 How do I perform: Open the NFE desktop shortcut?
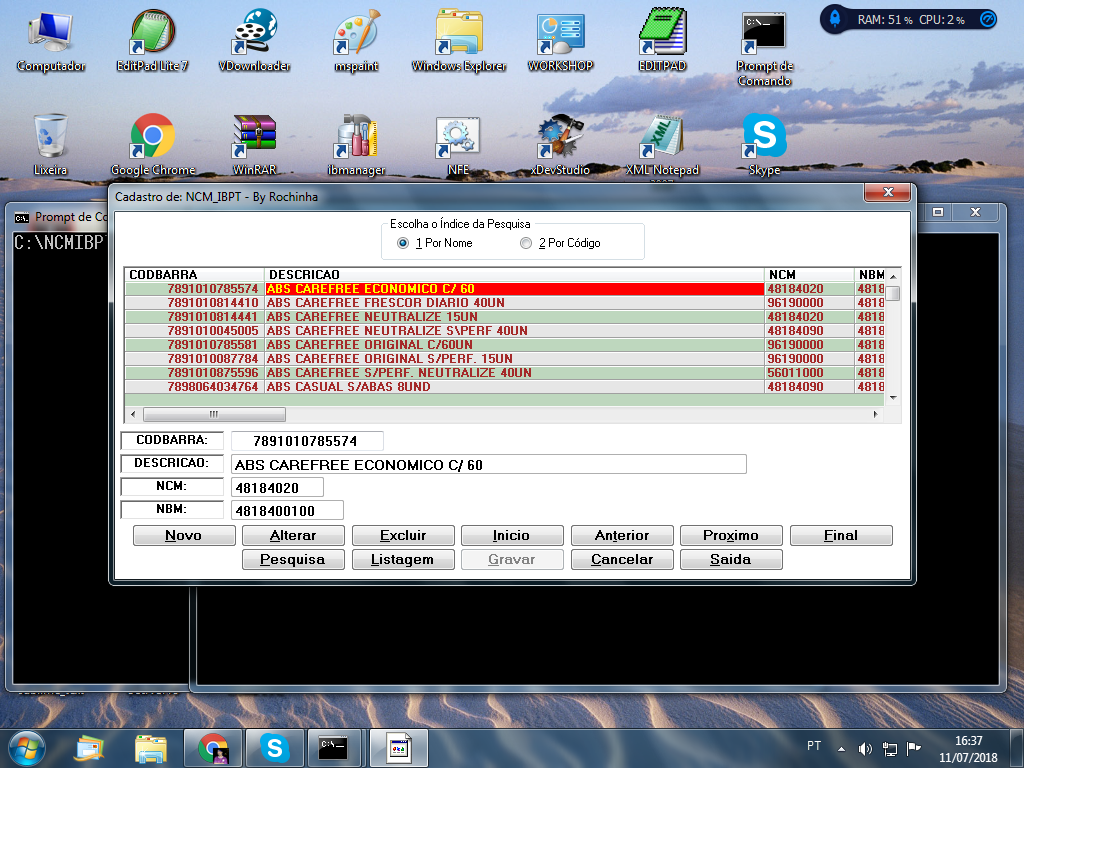458,138
